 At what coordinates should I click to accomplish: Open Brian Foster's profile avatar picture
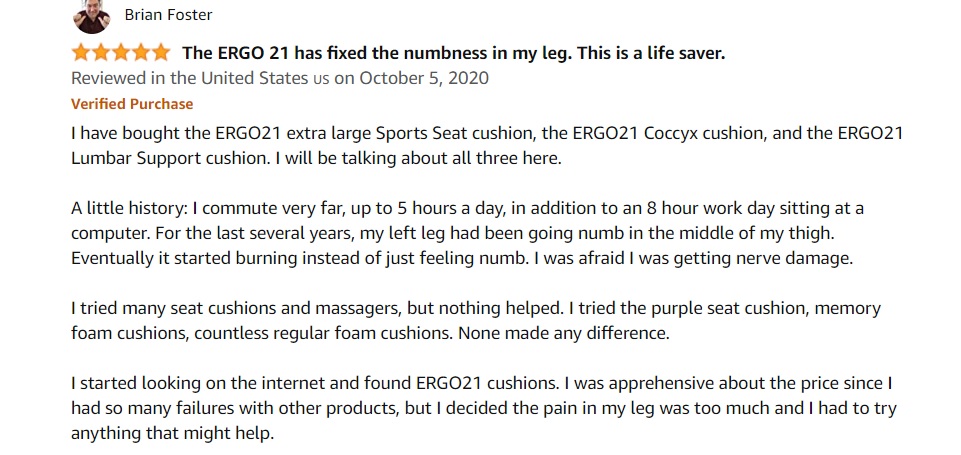pyautogui.click(x=92, y=17)
